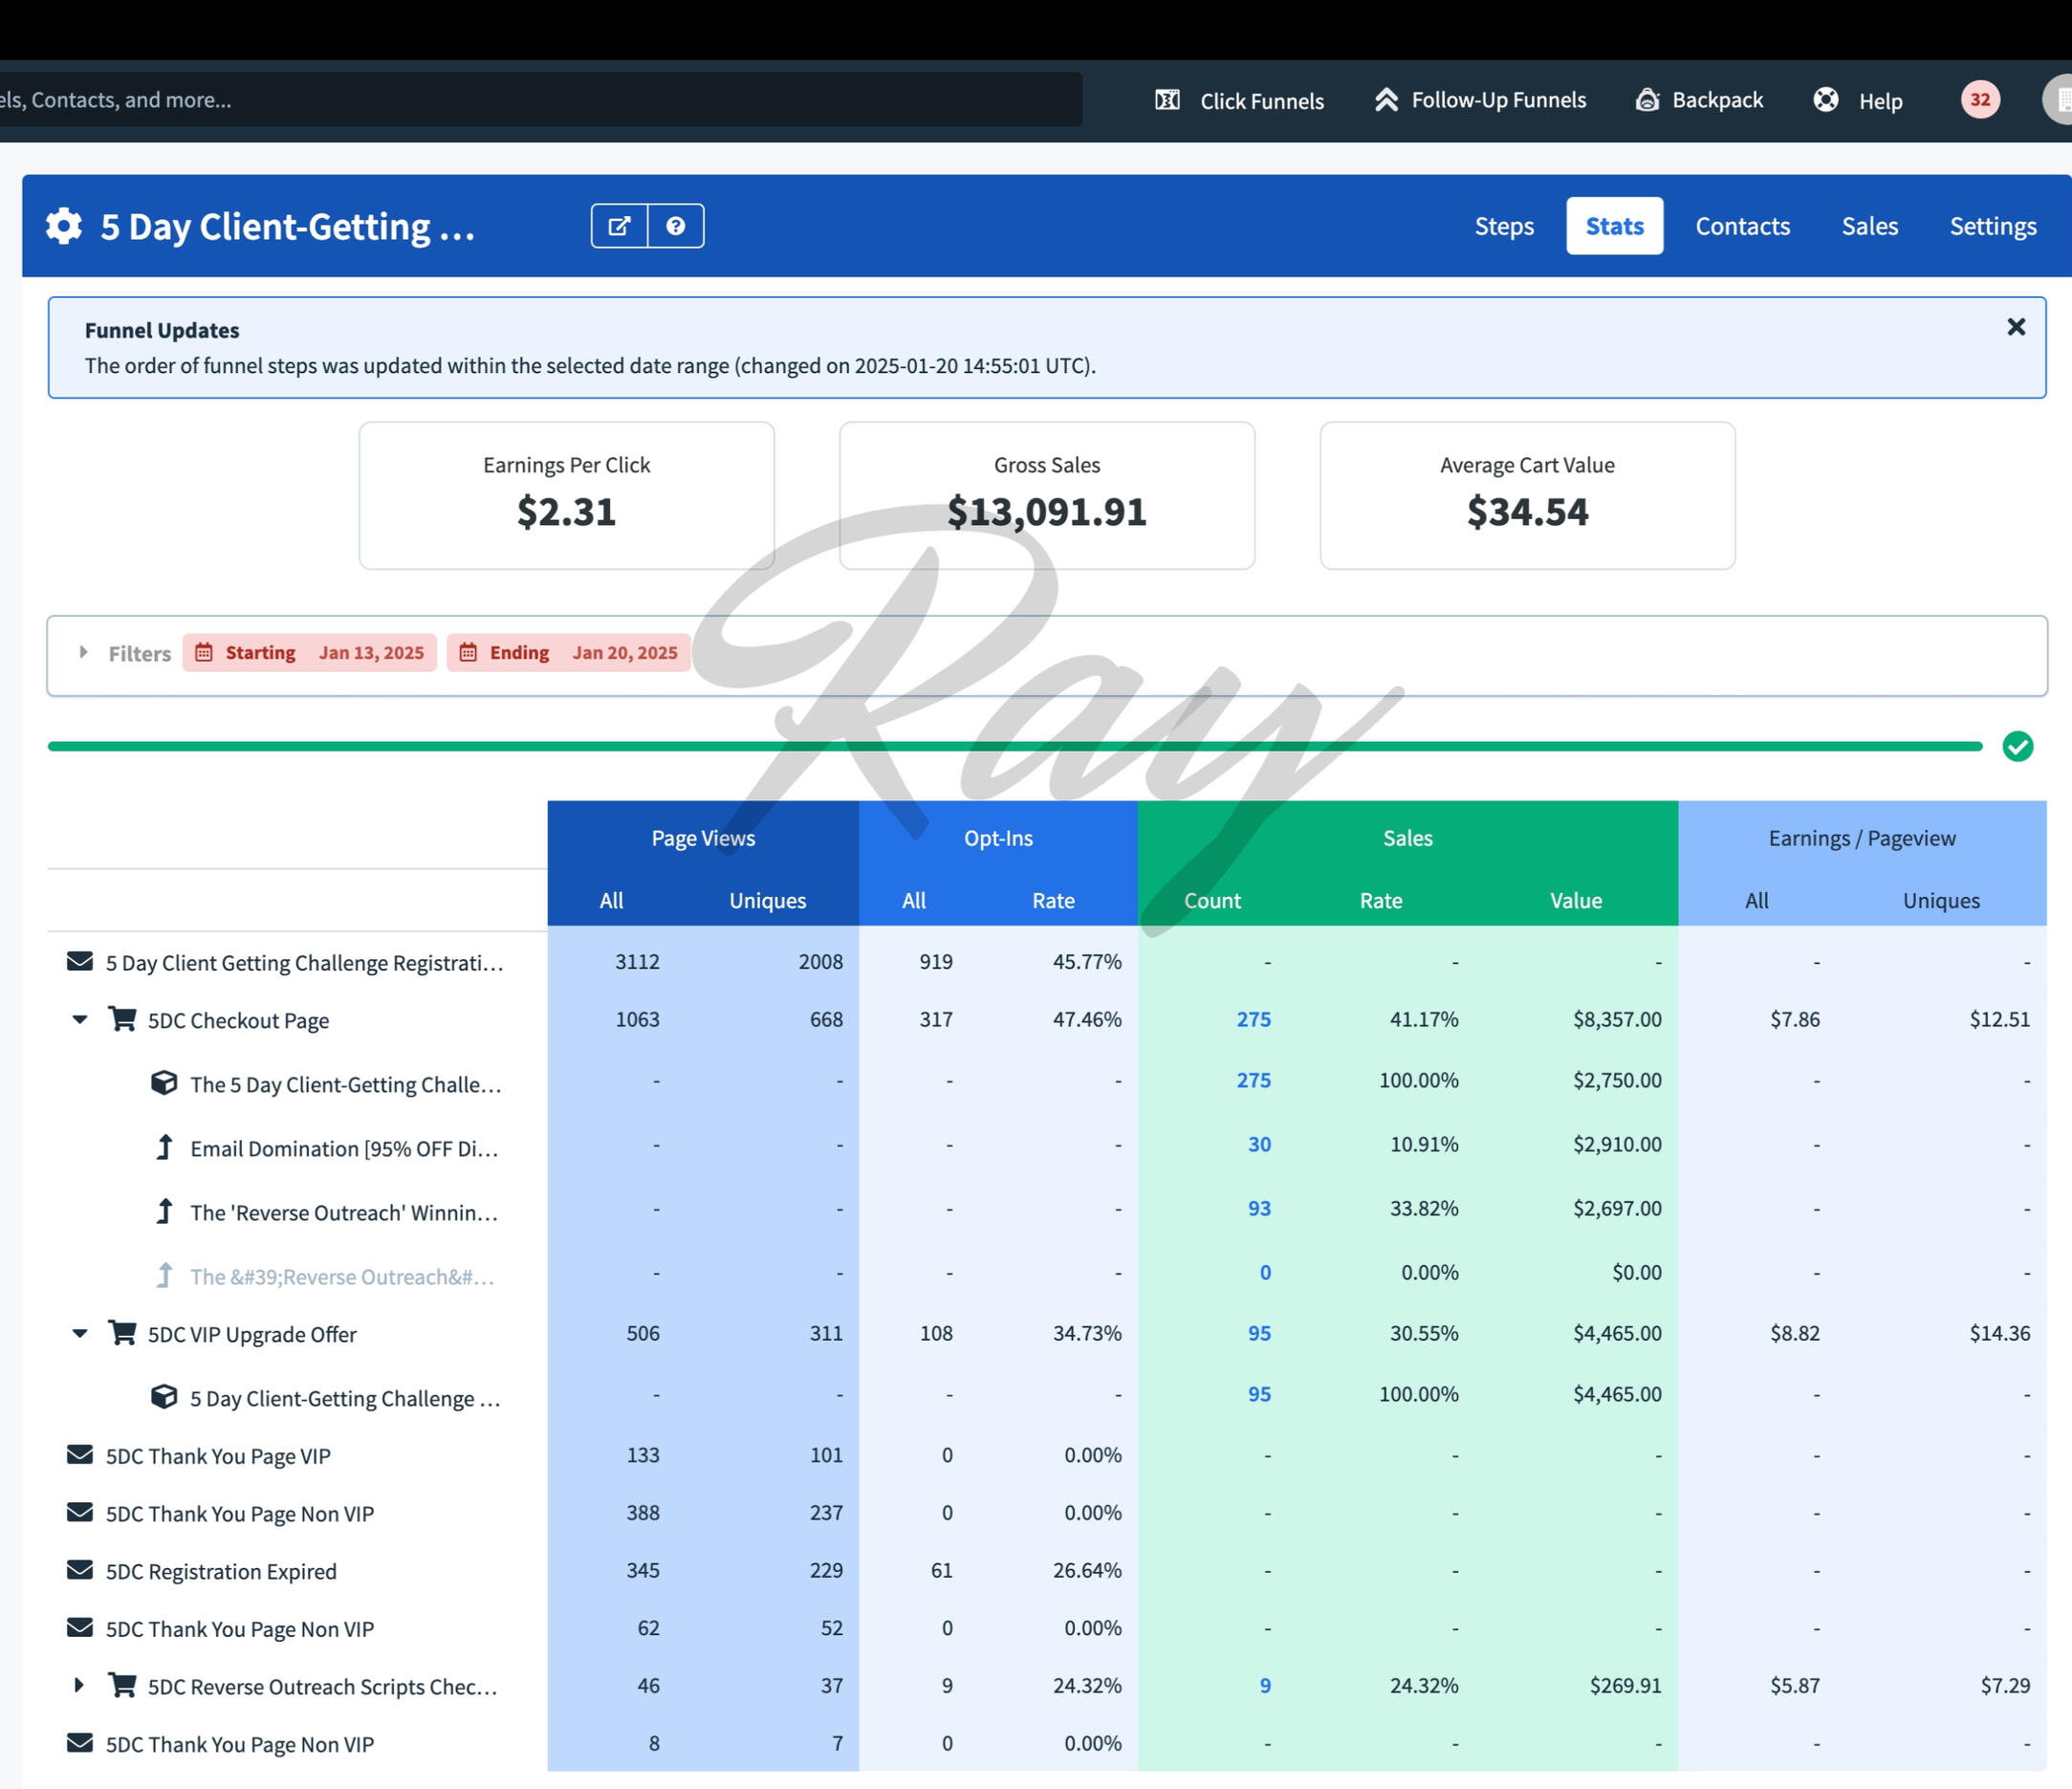Click the funnel settings gear icon
Screen dimensions: 2072x1789
click(x=64, y=226)
